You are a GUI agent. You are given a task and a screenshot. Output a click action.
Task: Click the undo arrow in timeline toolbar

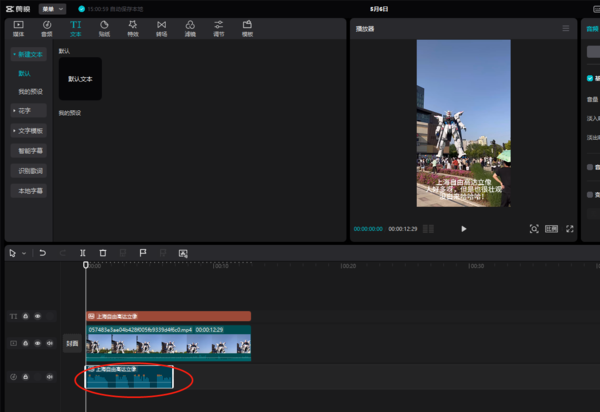[43, 253]
